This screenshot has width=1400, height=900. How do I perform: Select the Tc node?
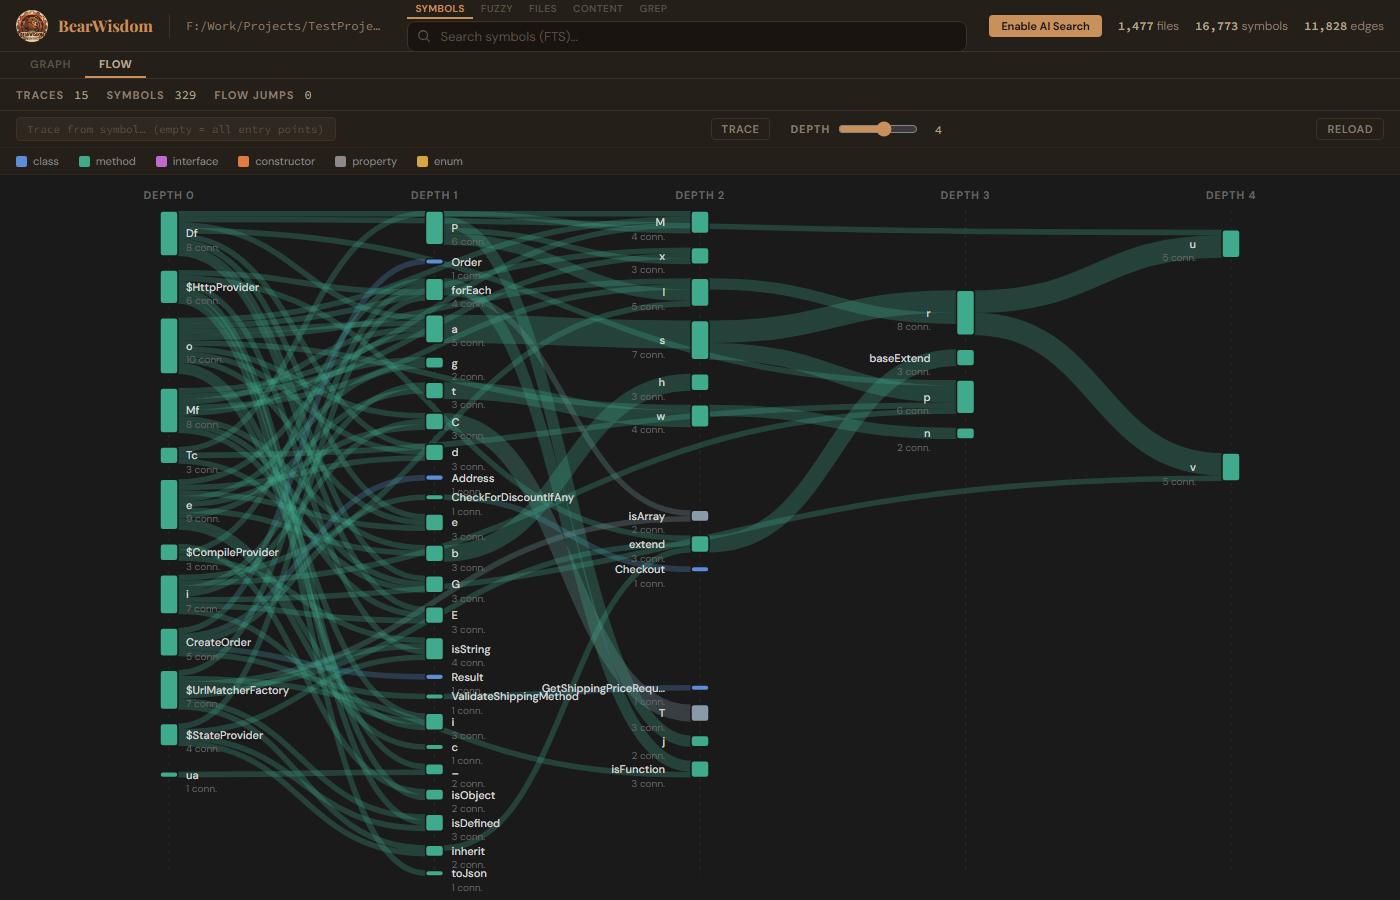coord(169,455)
